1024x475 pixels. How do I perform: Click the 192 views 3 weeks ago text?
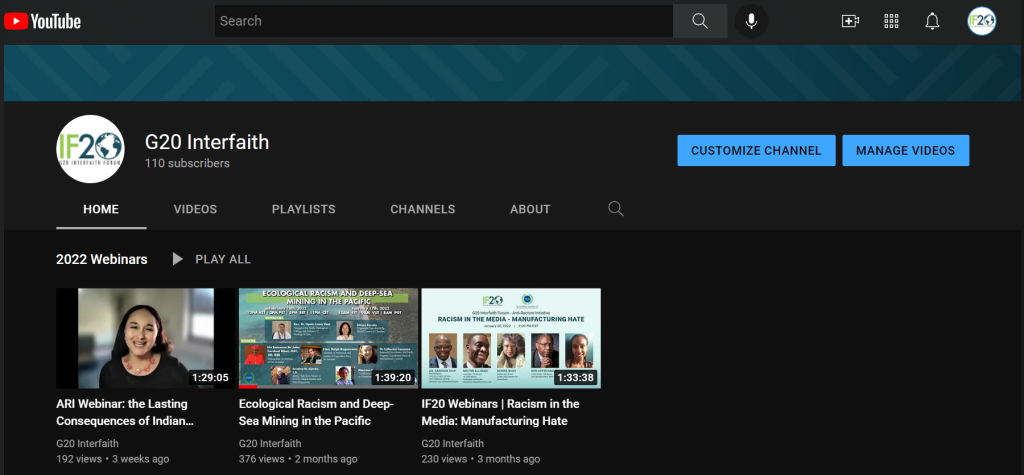[x=113, y=459]
